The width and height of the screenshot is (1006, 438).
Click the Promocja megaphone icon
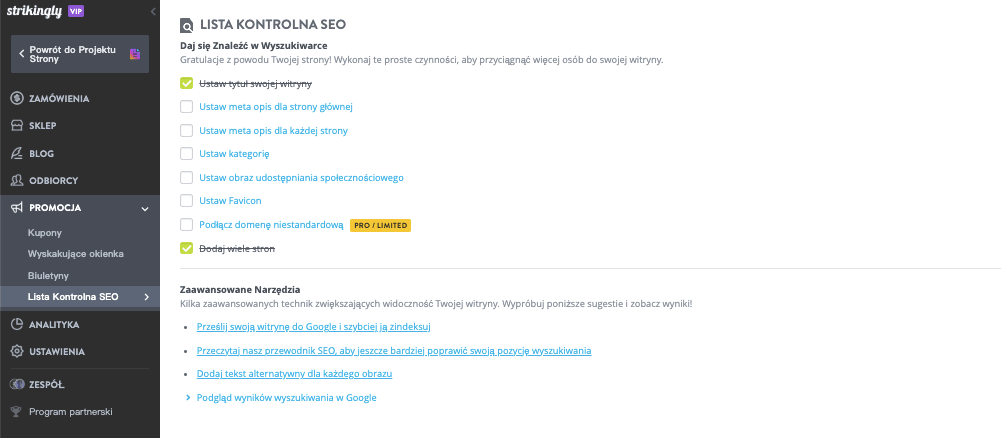[17, 208]
